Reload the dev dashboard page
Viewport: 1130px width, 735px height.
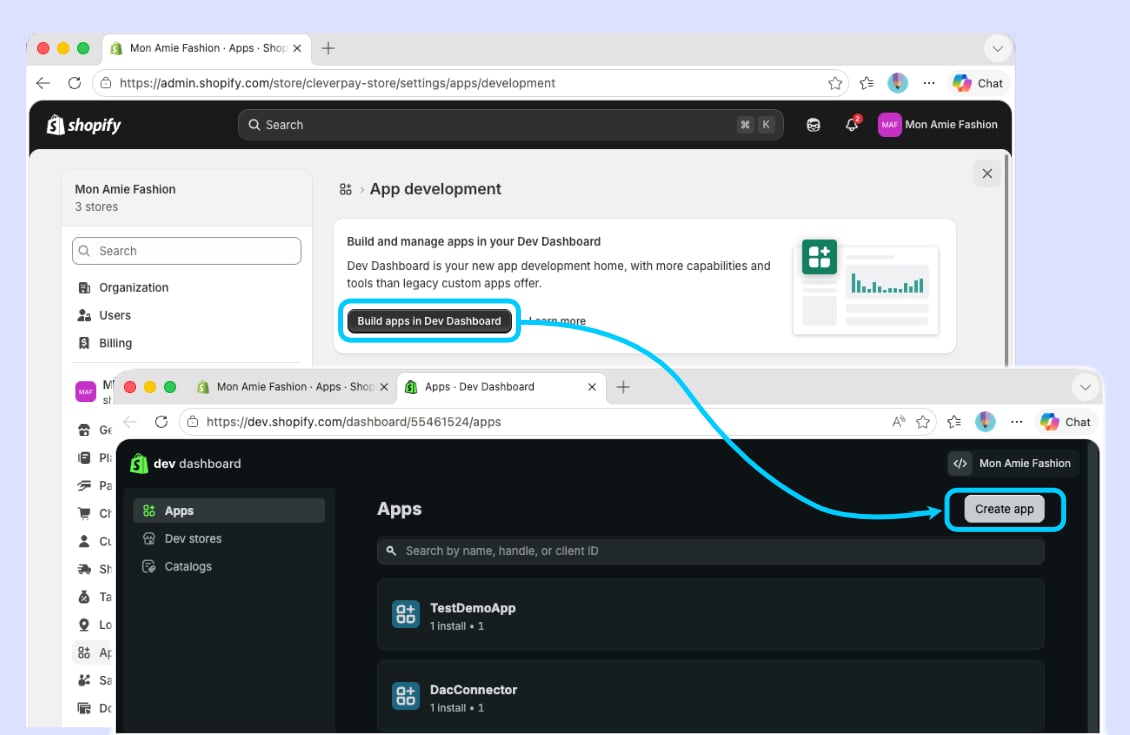point(161,422)
